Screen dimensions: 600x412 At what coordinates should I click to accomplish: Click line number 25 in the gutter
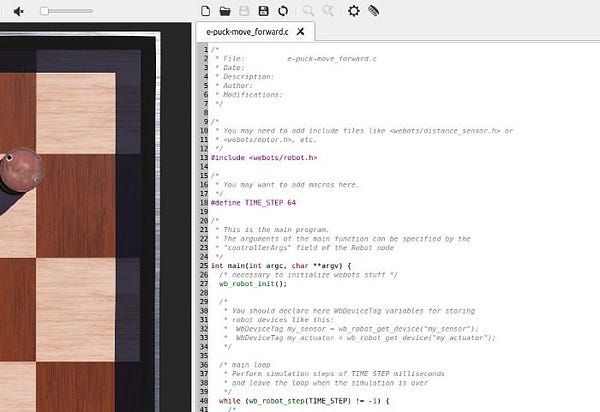tap(204, 265)
